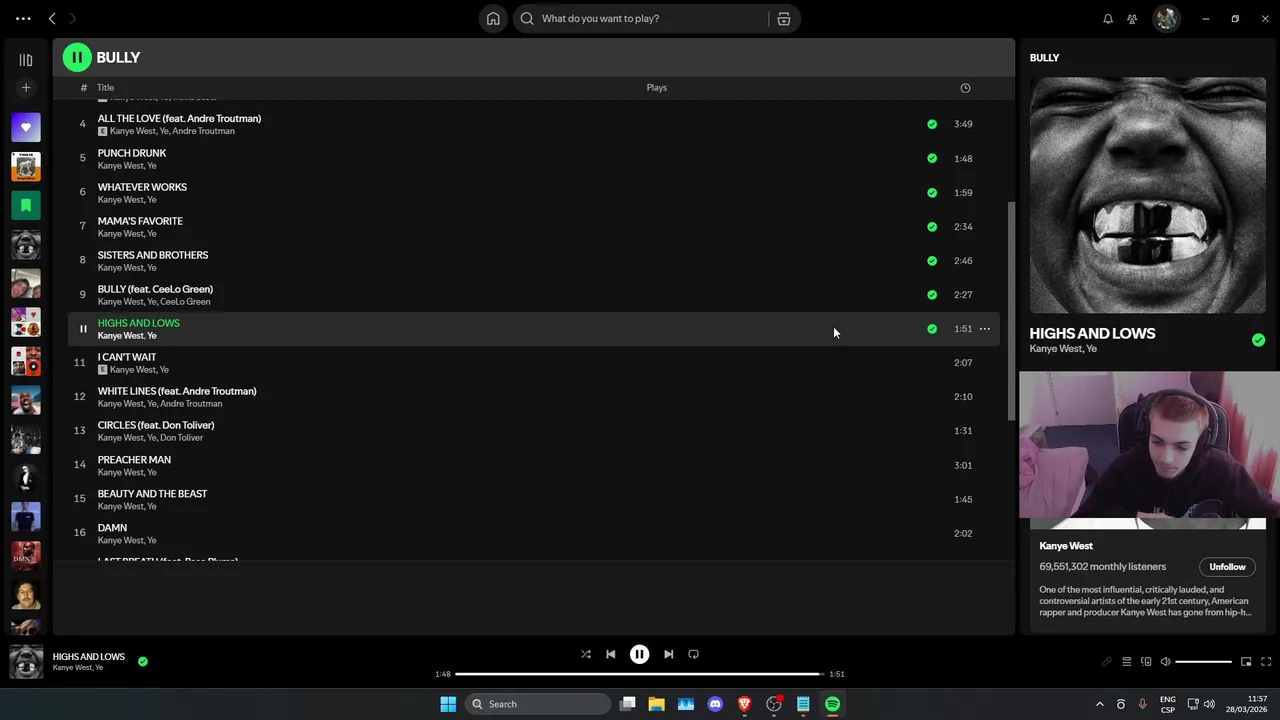
Task: Click the Unfollow button for Kanye West
Action: pos(1227,567)
